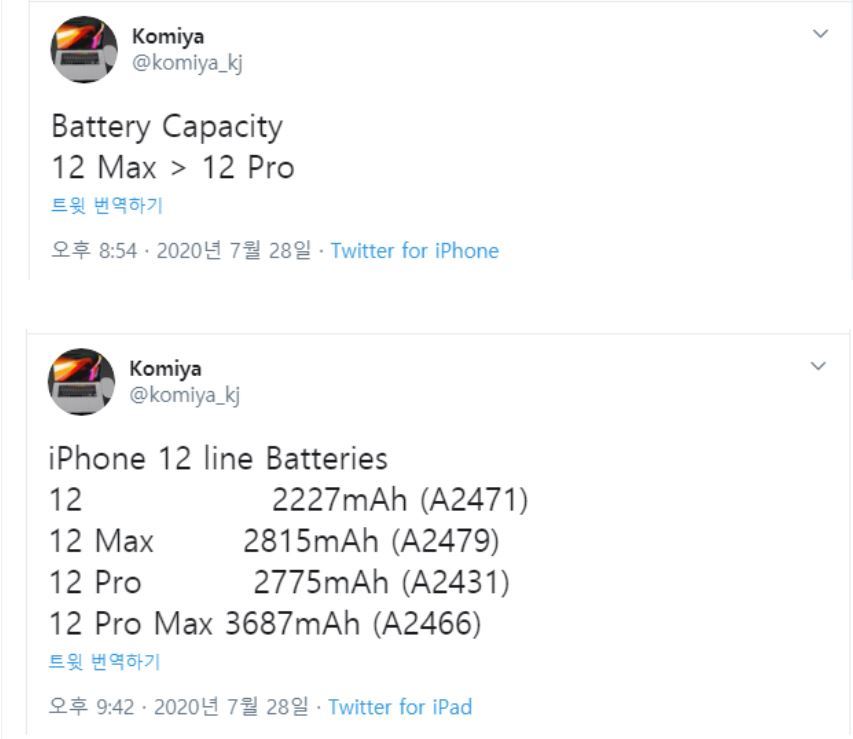Click the 12 Pro 2775mAh (A2431) line
Viewport: 853px width, 739px height.
280,582
